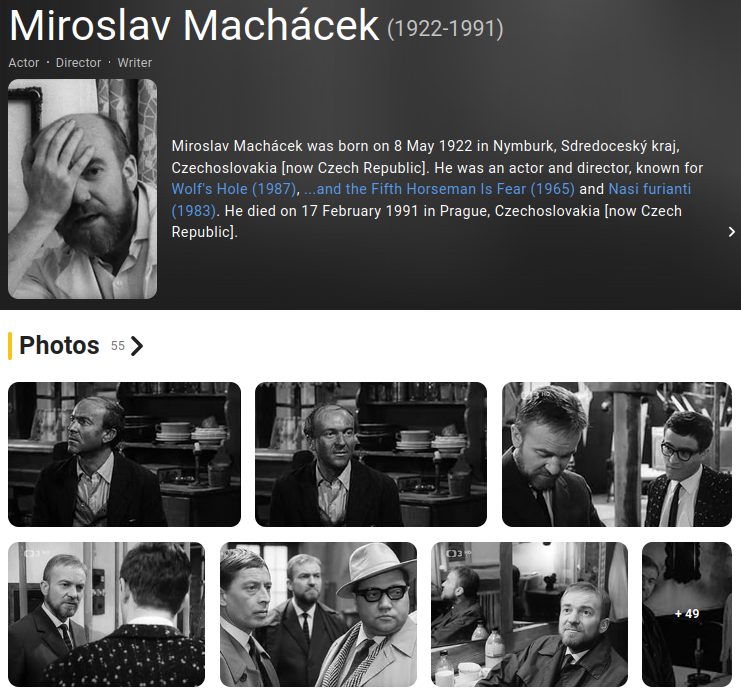Click the photo count number 55
741x694 pixels.
(118, 346)
